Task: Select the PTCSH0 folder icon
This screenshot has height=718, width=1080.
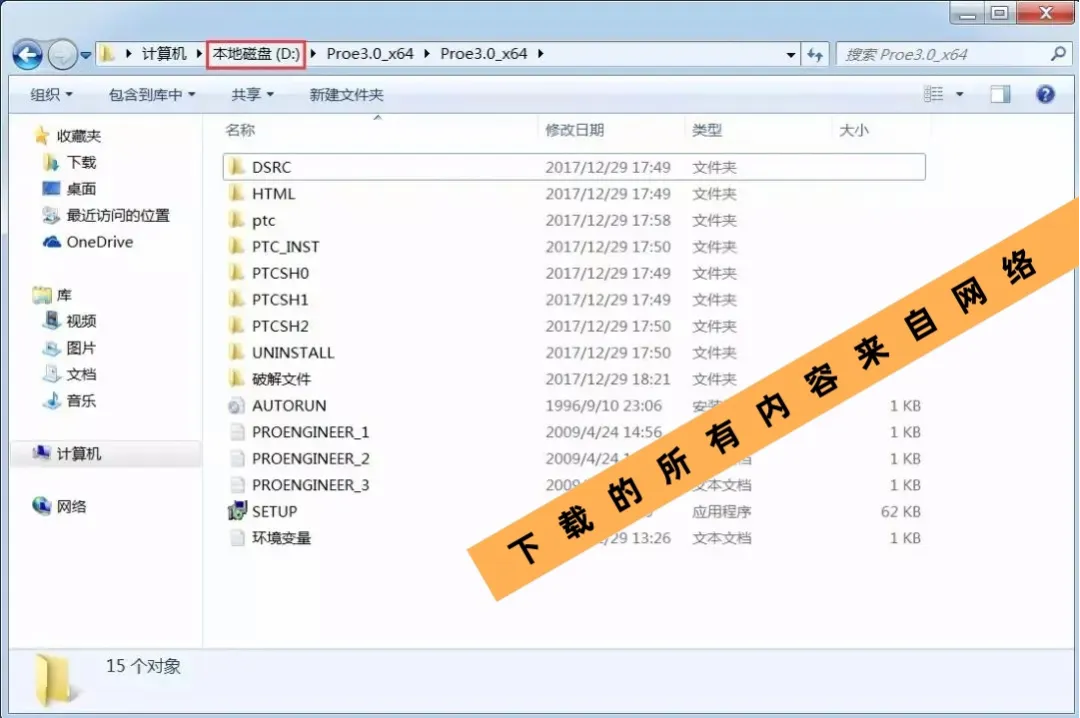Action: click(x=237, y=273)
